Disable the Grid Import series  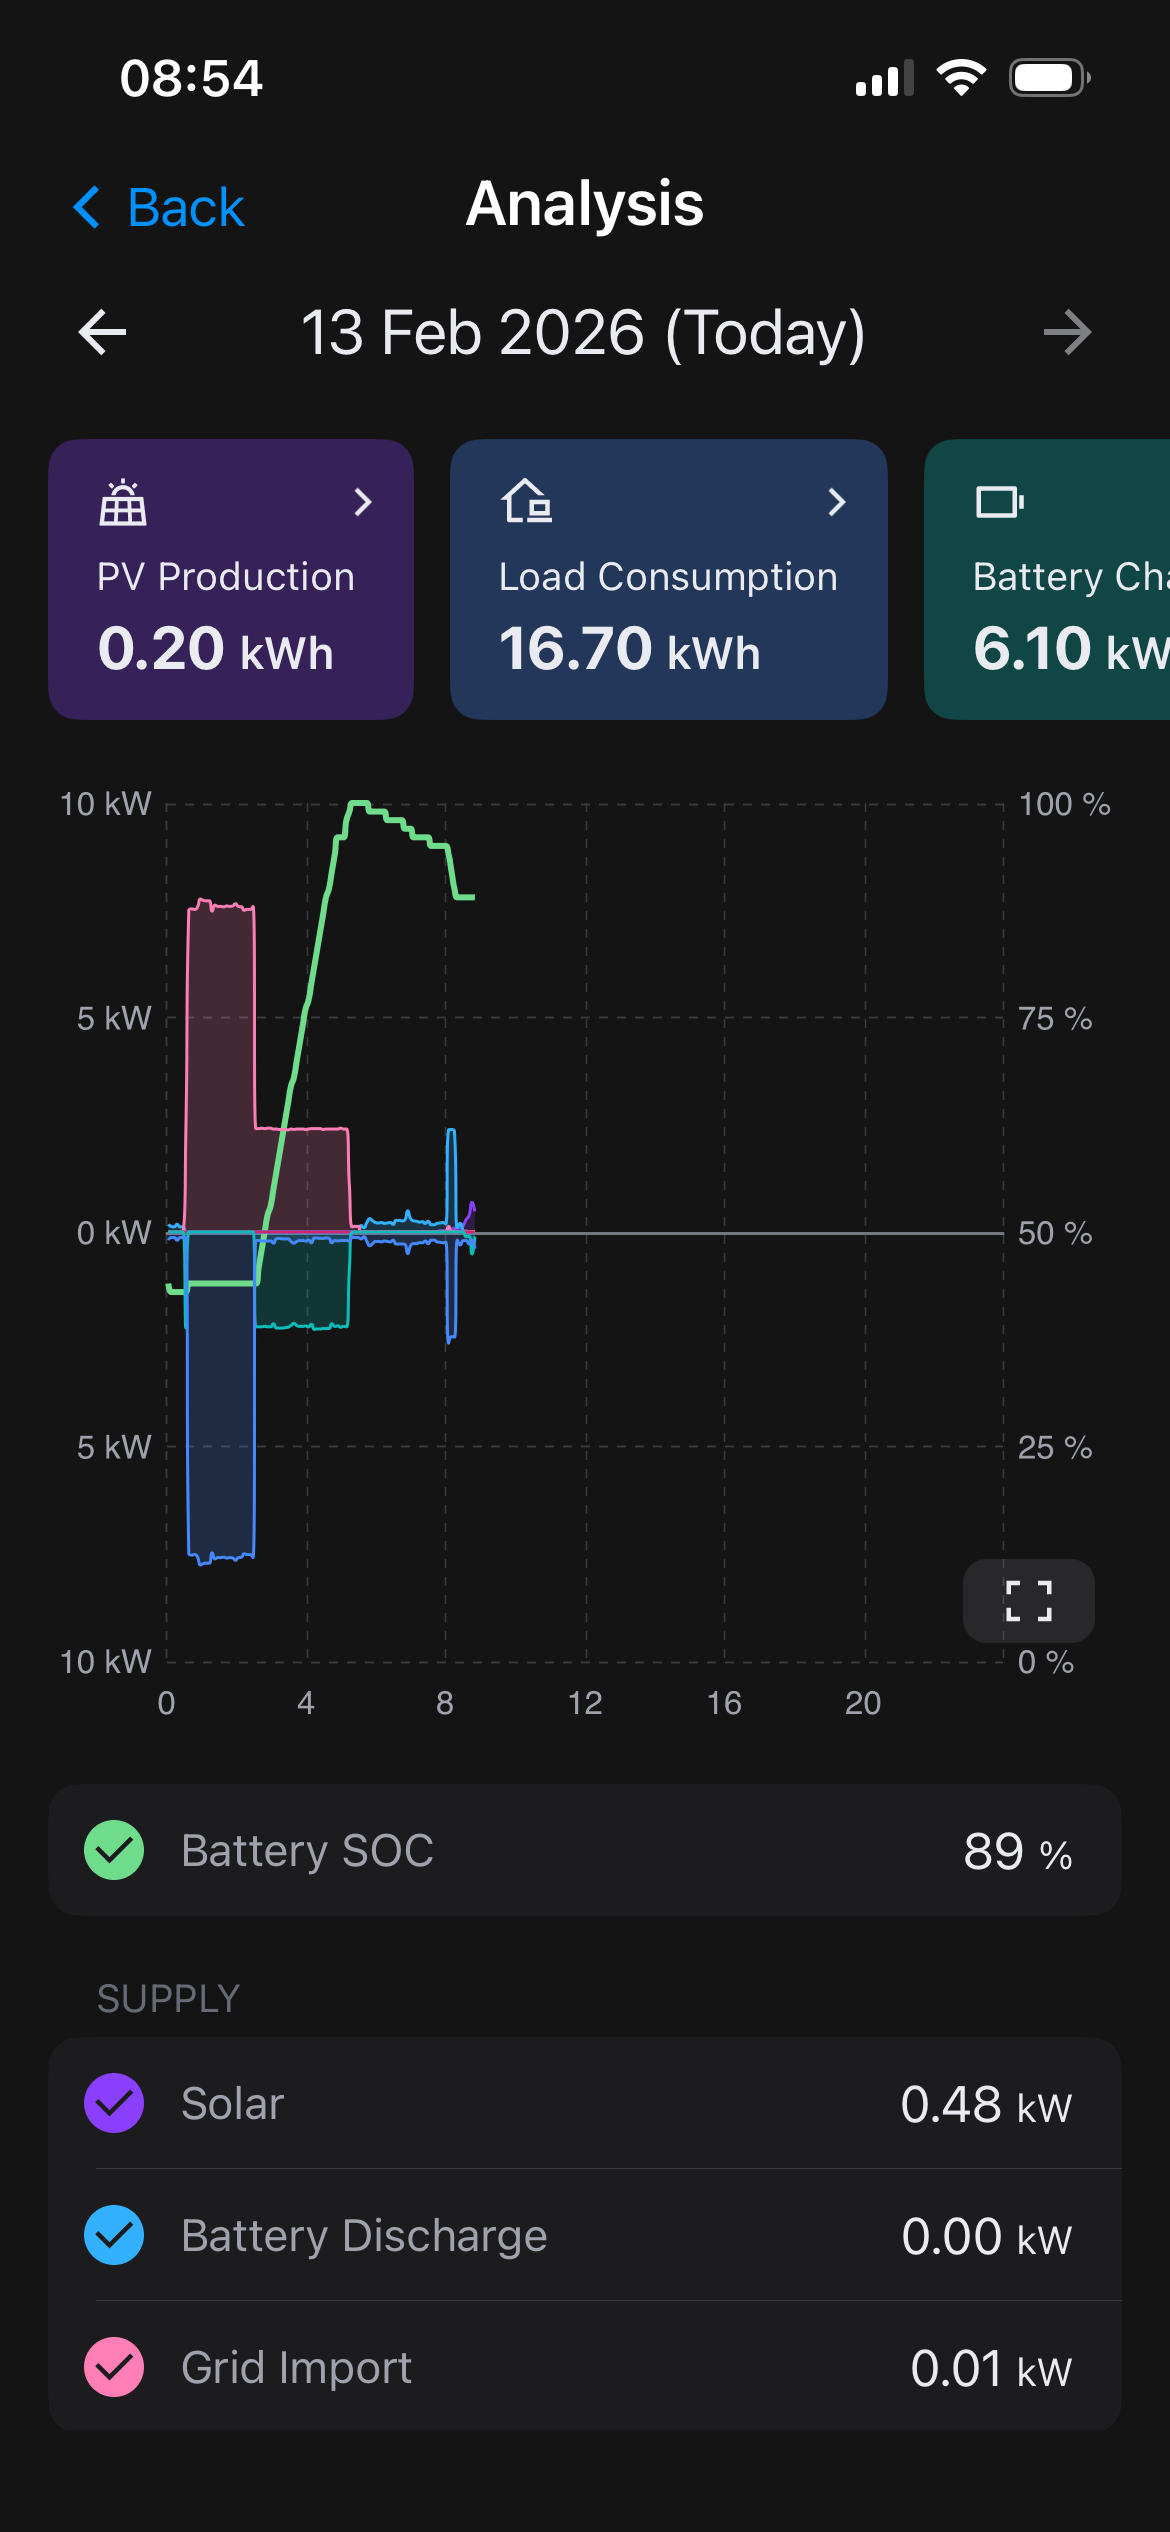114,2367
